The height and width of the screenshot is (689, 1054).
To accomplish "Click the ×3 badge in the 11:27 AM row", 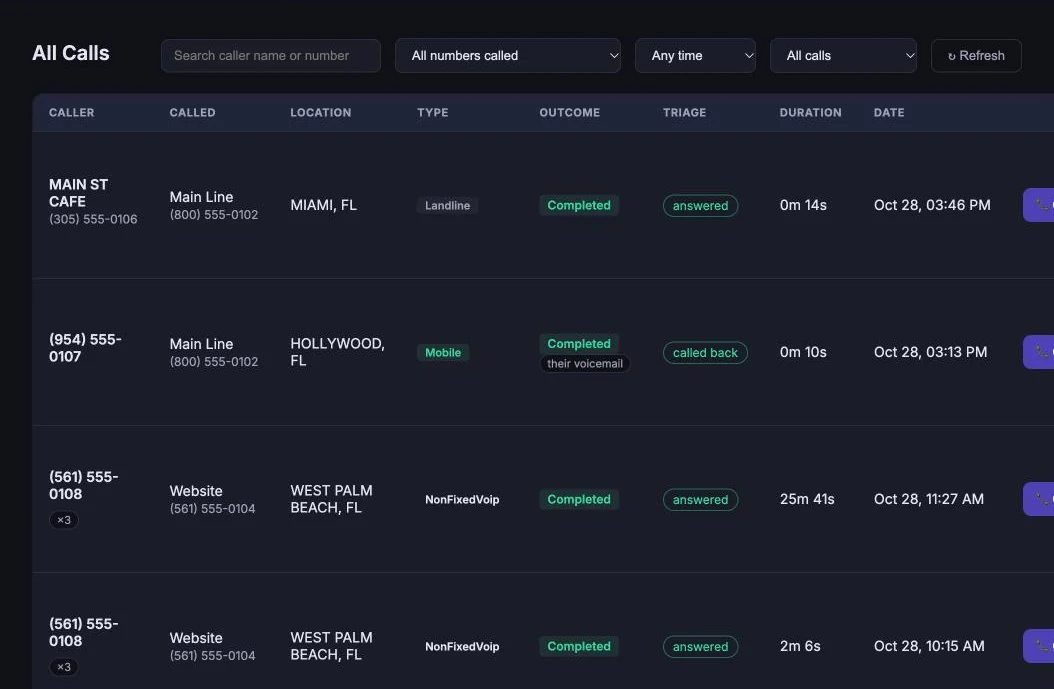I will coord(64,520).
